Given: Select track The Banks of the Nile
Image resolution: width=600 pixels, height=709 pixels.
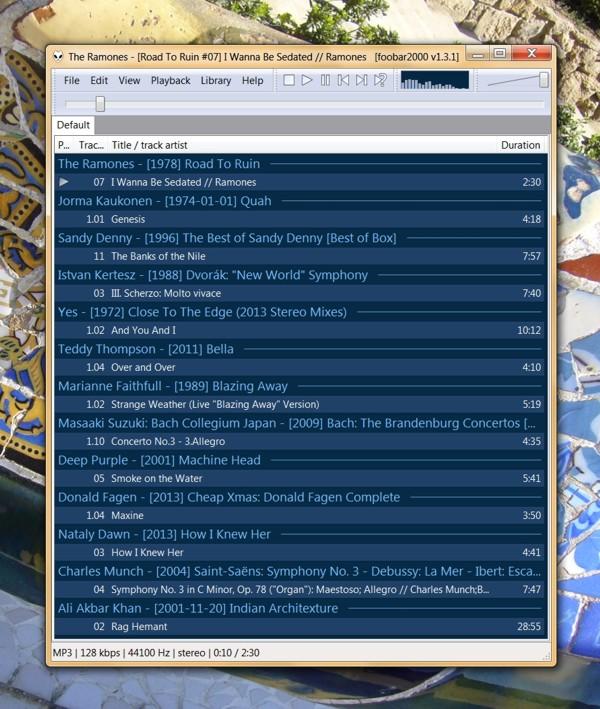Looking at the screenshot, I should coord(301,256).
